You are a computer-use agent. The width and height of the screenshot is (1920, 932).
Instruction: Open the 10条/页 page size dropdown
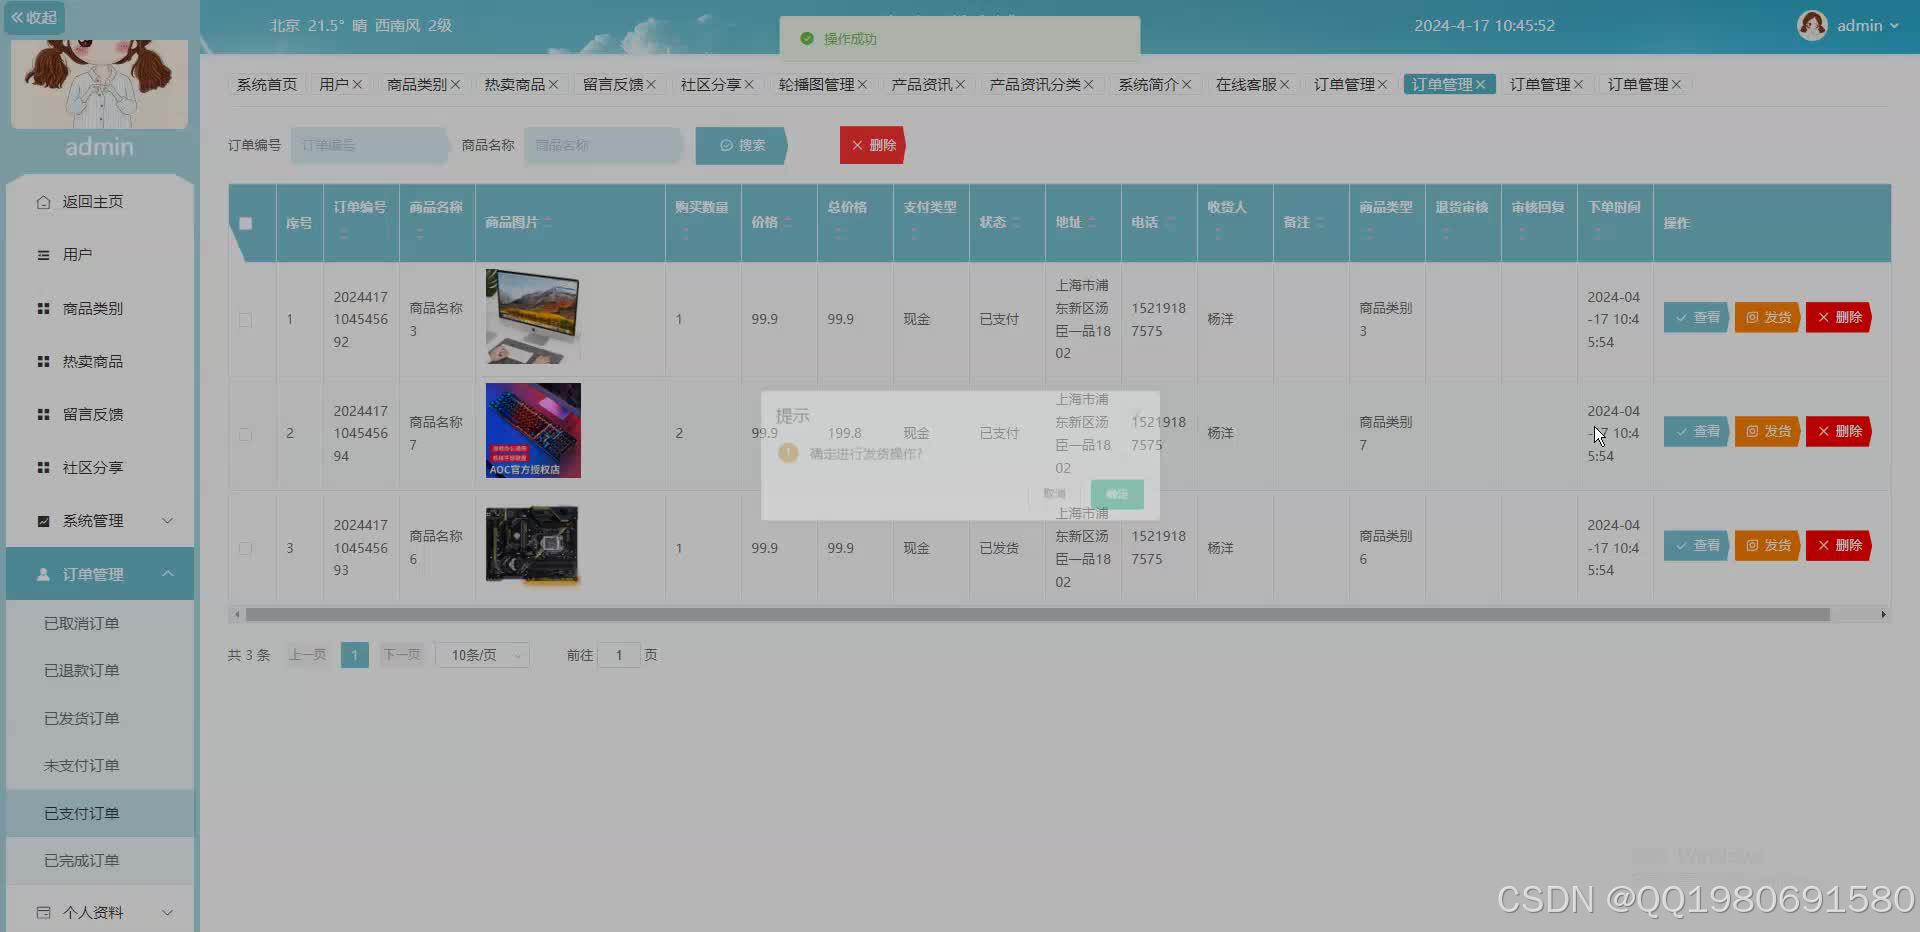point(481,655)
